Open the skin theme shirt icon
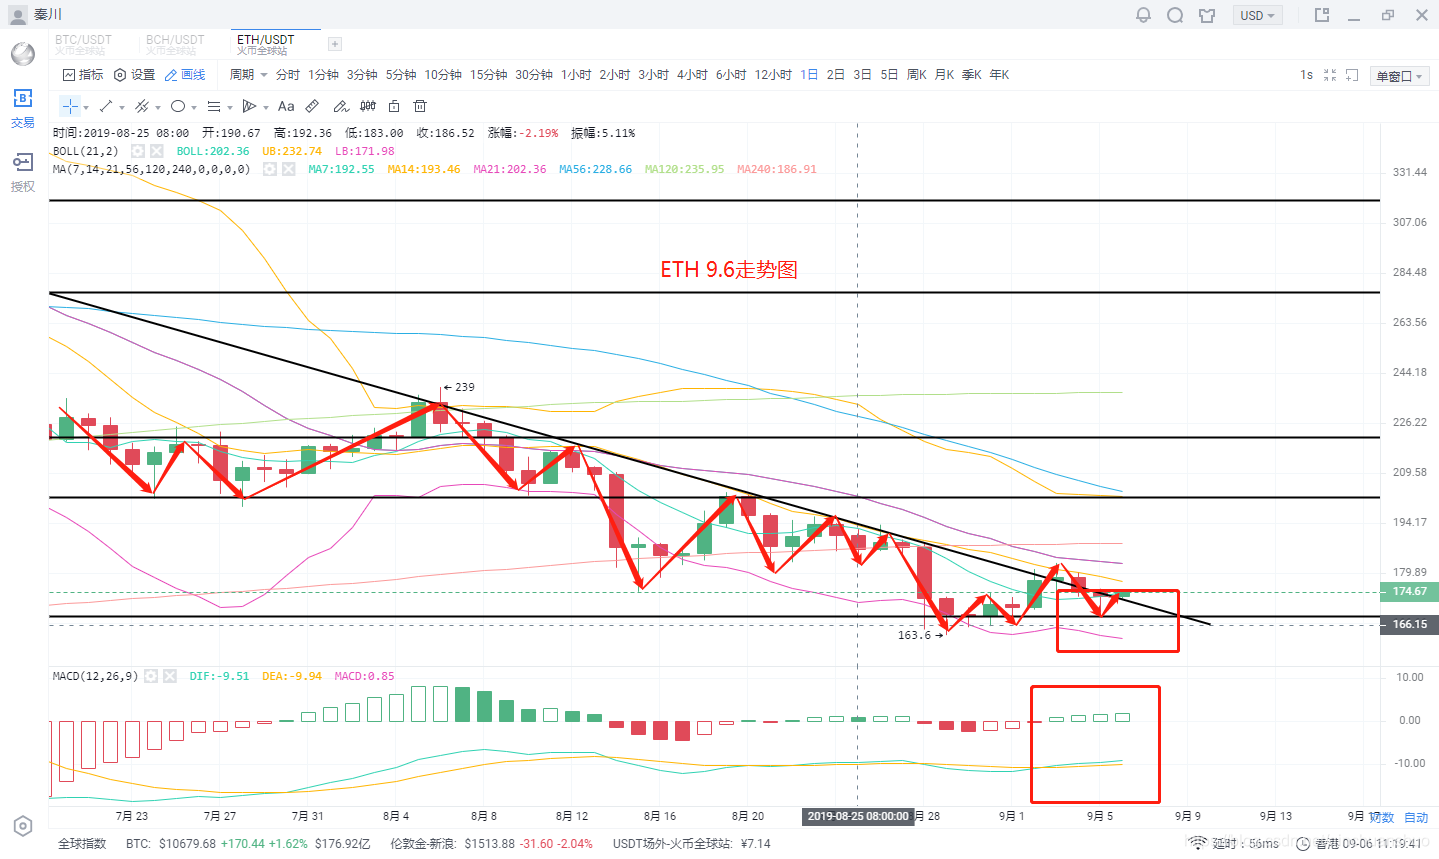The height and width of the screenshot is (859, 1439). (x=1207, y=15)
